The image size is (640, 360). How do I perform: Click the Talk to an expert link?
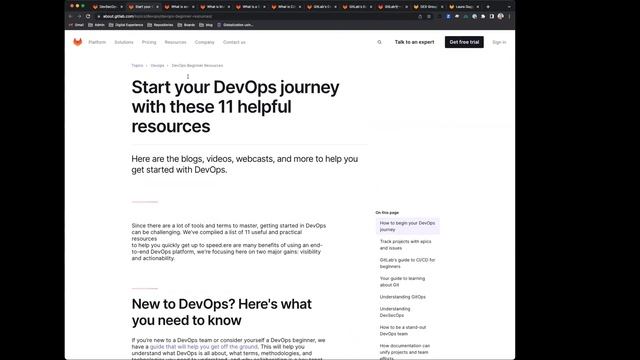pos(414,42)
